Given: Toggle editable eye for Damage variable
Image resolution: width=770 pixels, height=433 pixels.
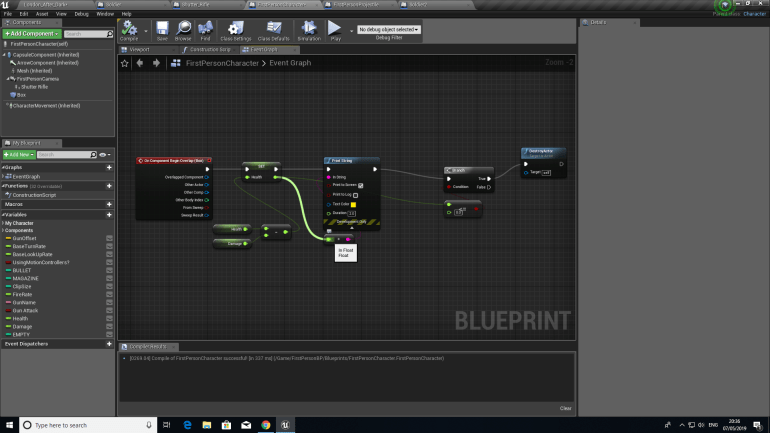Looking at the screenshot, I should coord(110,326).
